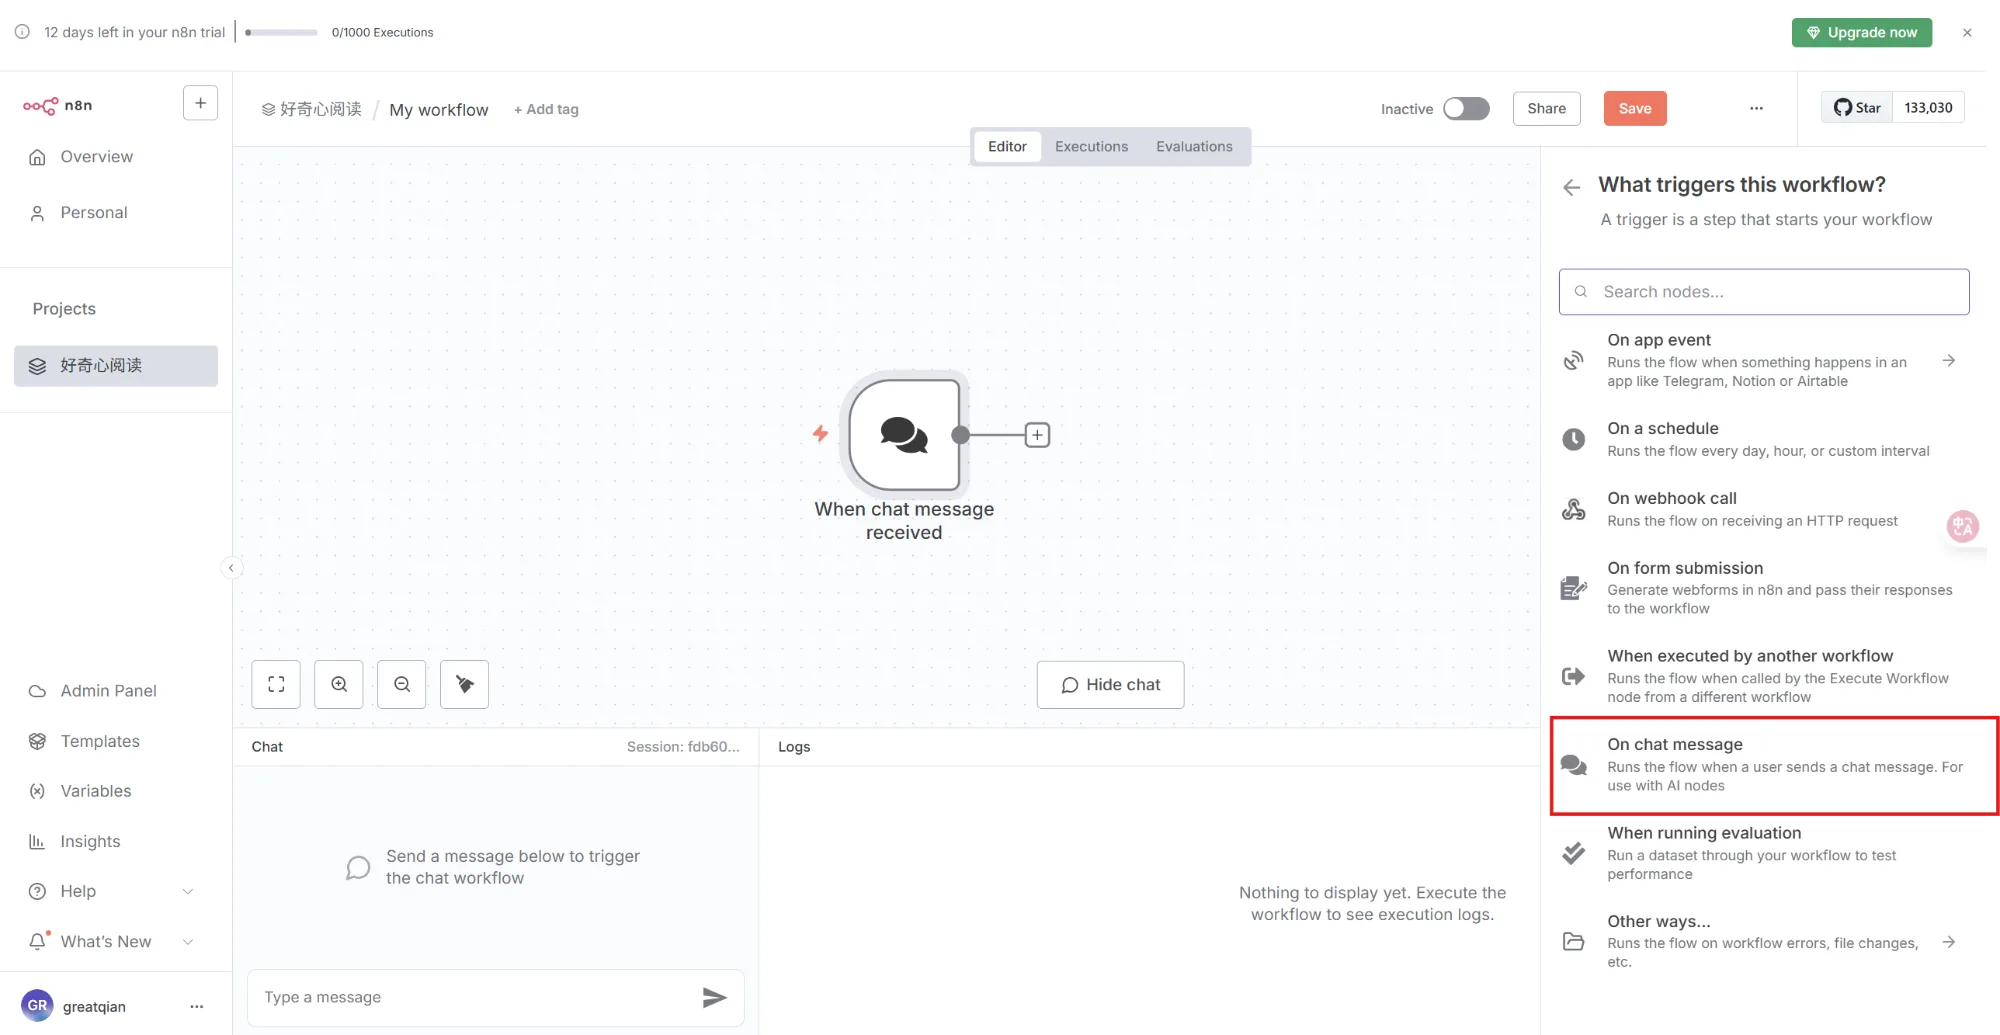Click the tidy up workflow button
2000x1035 pixels.
464,684
